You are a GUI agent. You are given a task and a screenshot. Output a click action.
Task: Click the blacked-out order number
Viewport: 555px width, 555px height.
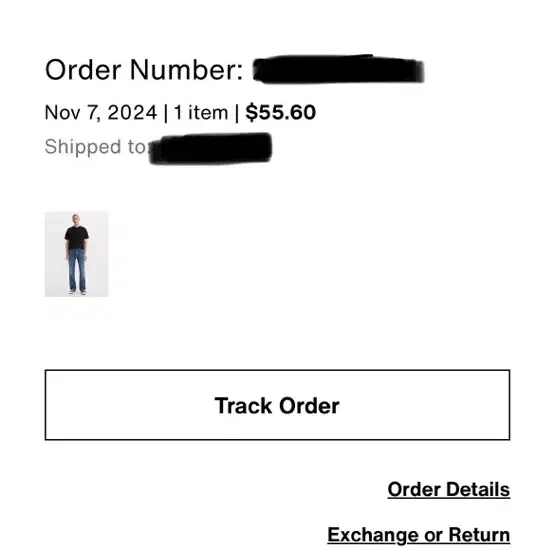[339, 69]
